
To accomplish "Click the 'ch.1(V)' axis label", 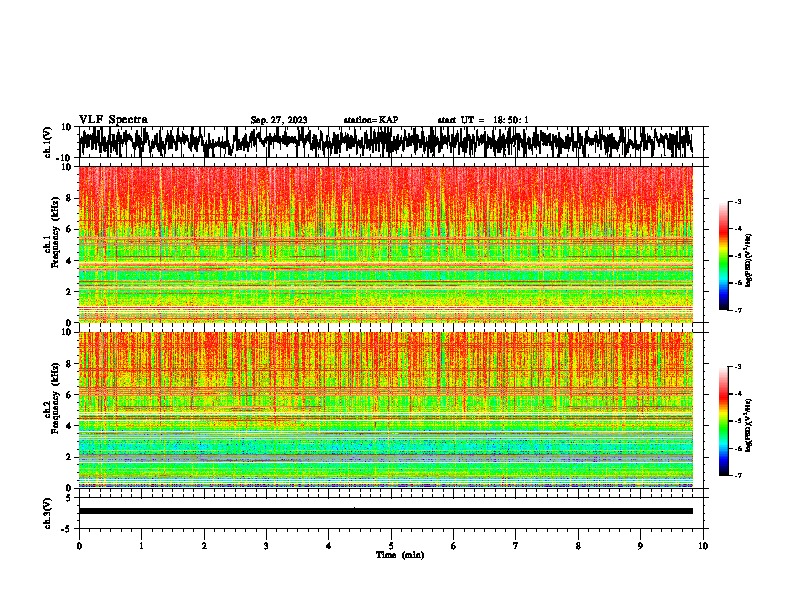I will coord(48,142).
